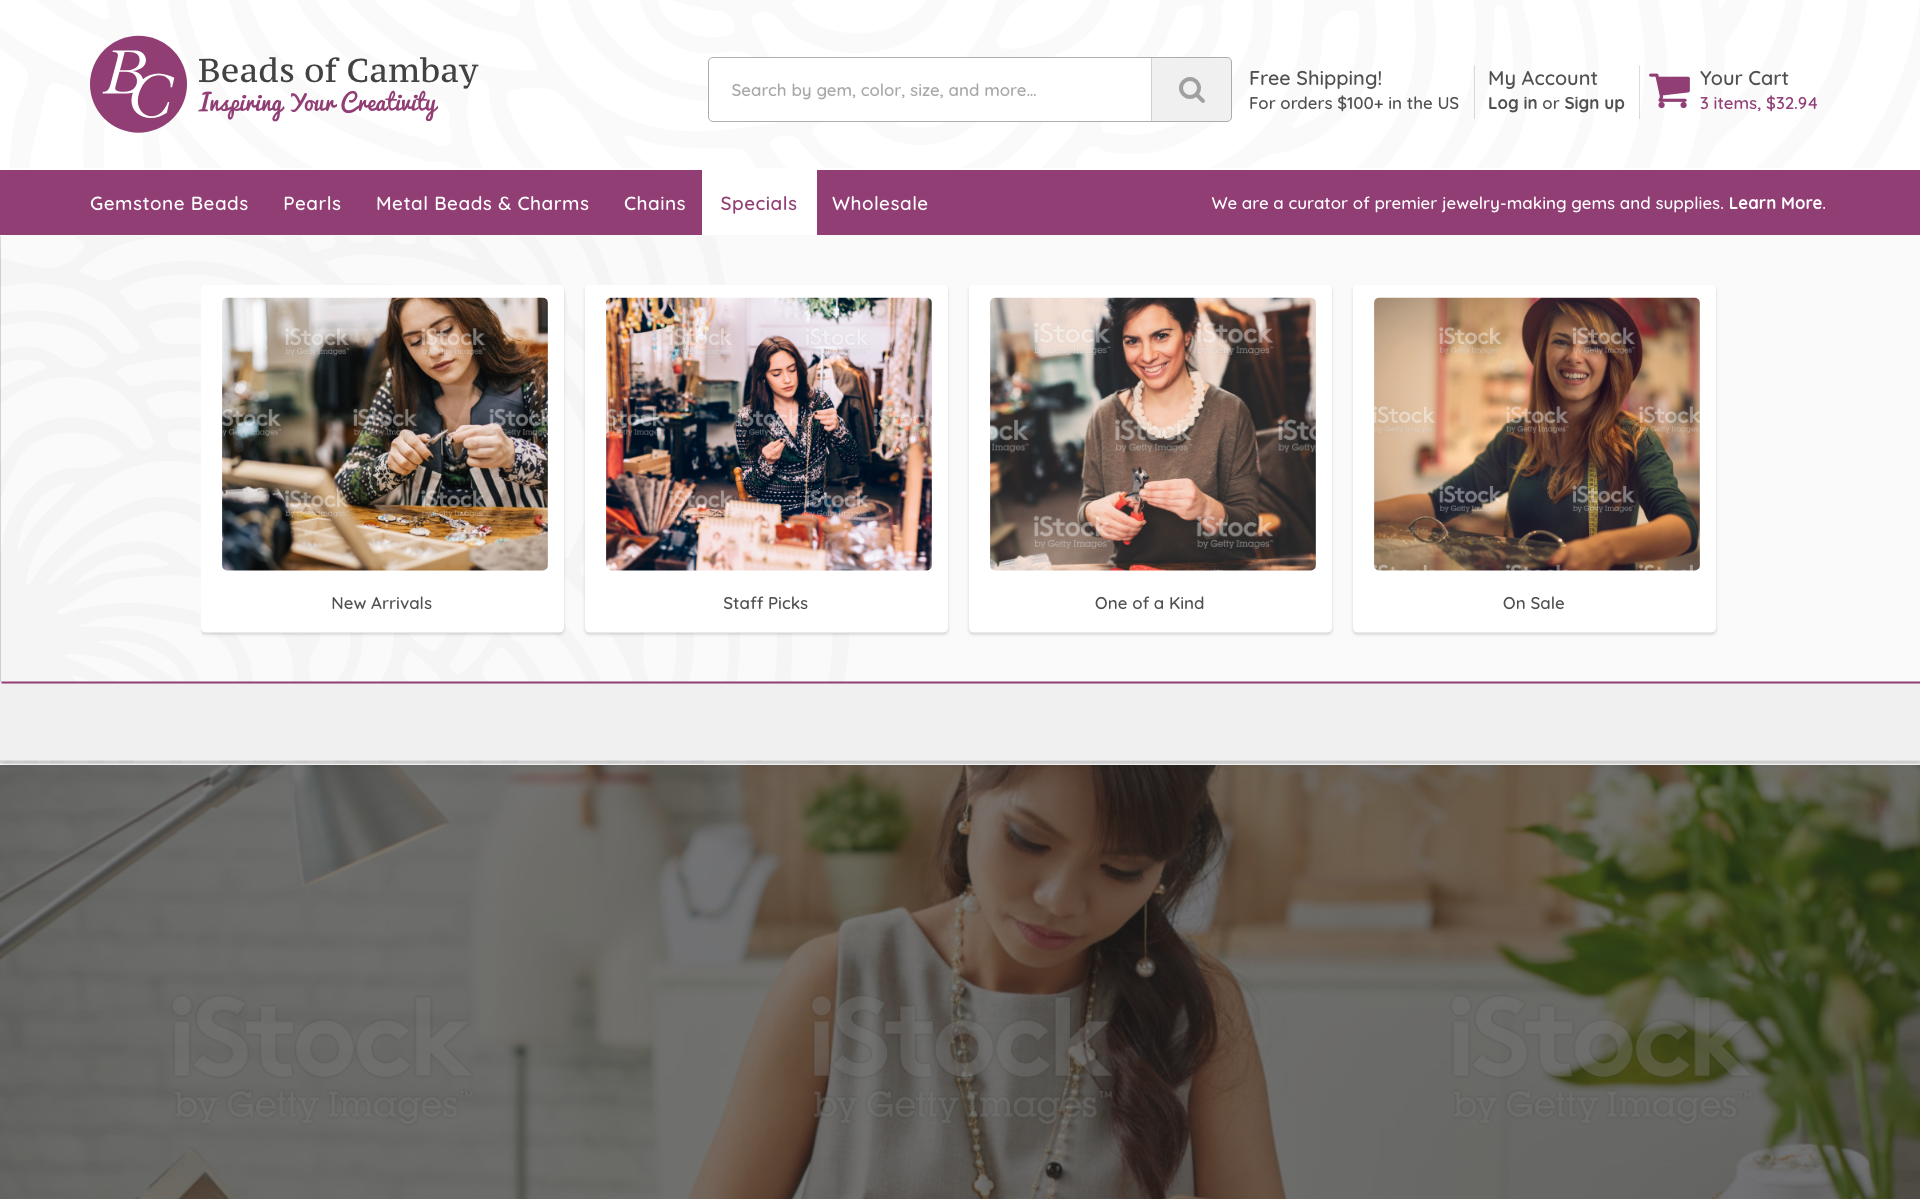Click the Beads of Cambay title
This screenshot has height=1199, width=1920.
point(338,70)
